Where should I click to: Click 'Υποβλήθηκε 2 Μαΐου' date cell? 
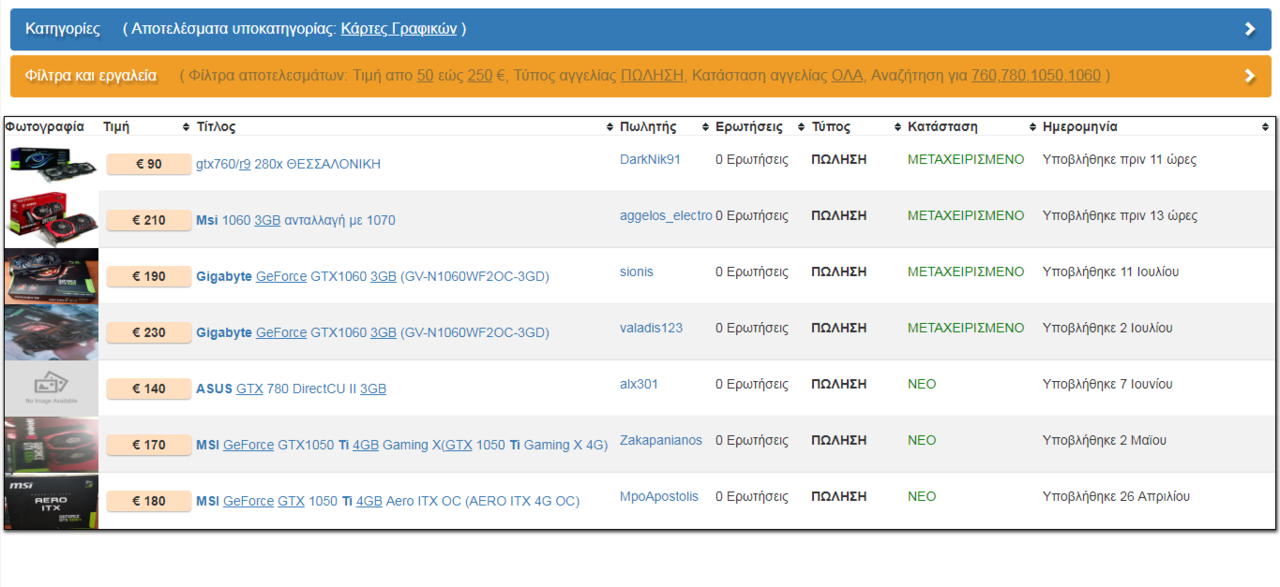point(1104,440)
